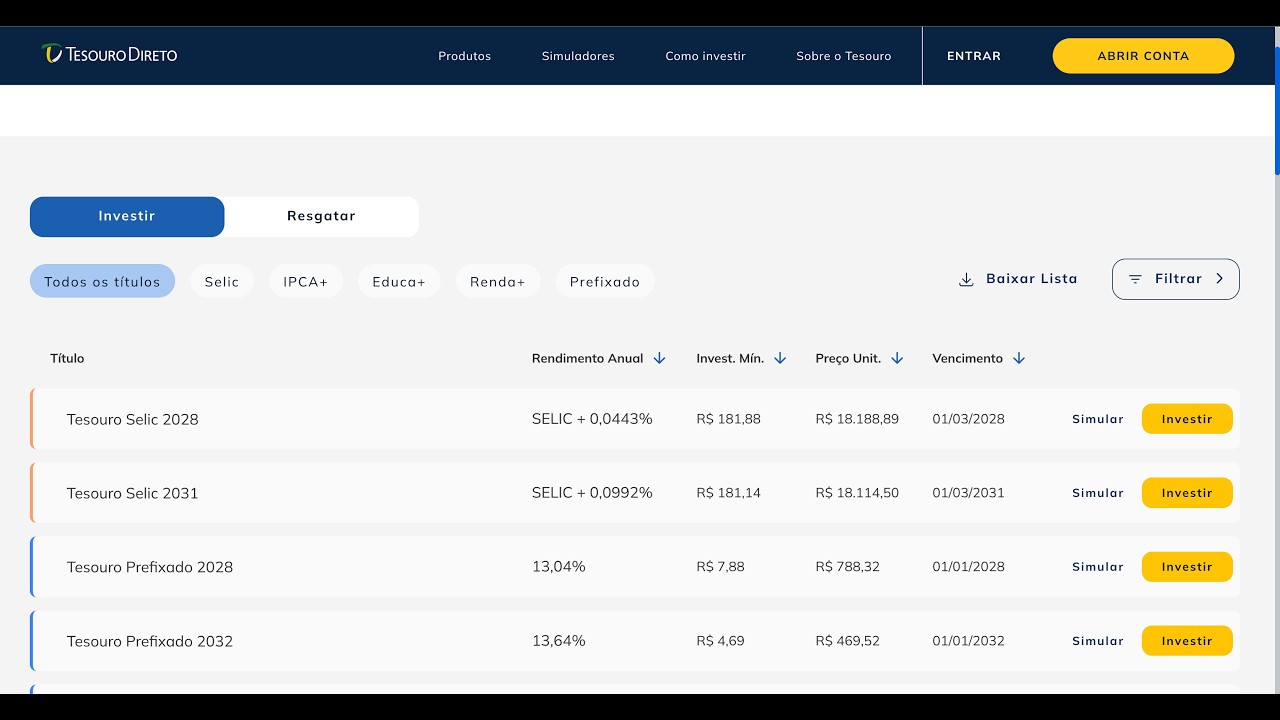Click the Título column header
This screenshot has width=1280, height=720.
(67, 358)
